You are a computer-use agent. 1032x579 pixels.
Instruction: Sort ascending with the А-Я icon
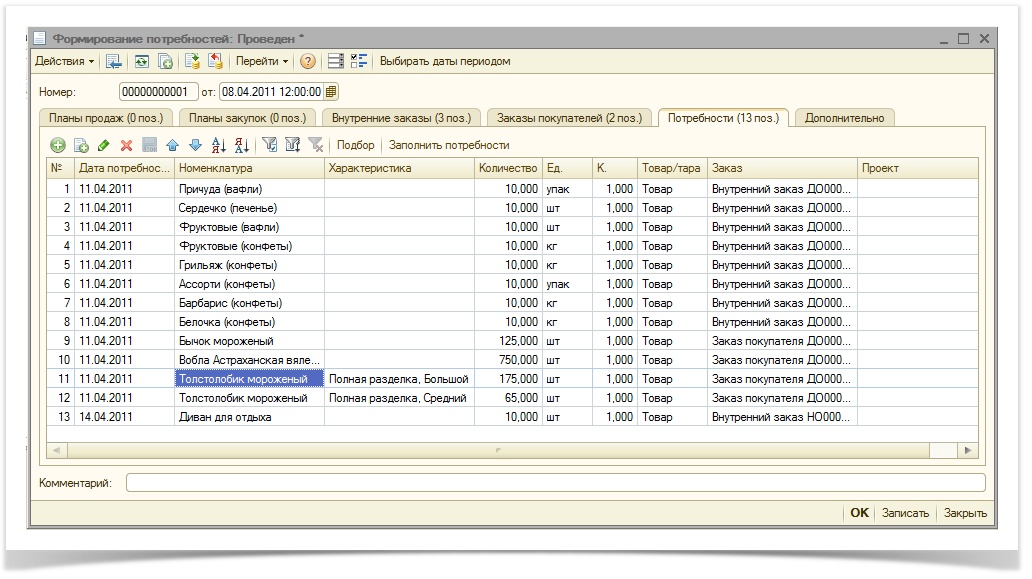click(219, 145)
